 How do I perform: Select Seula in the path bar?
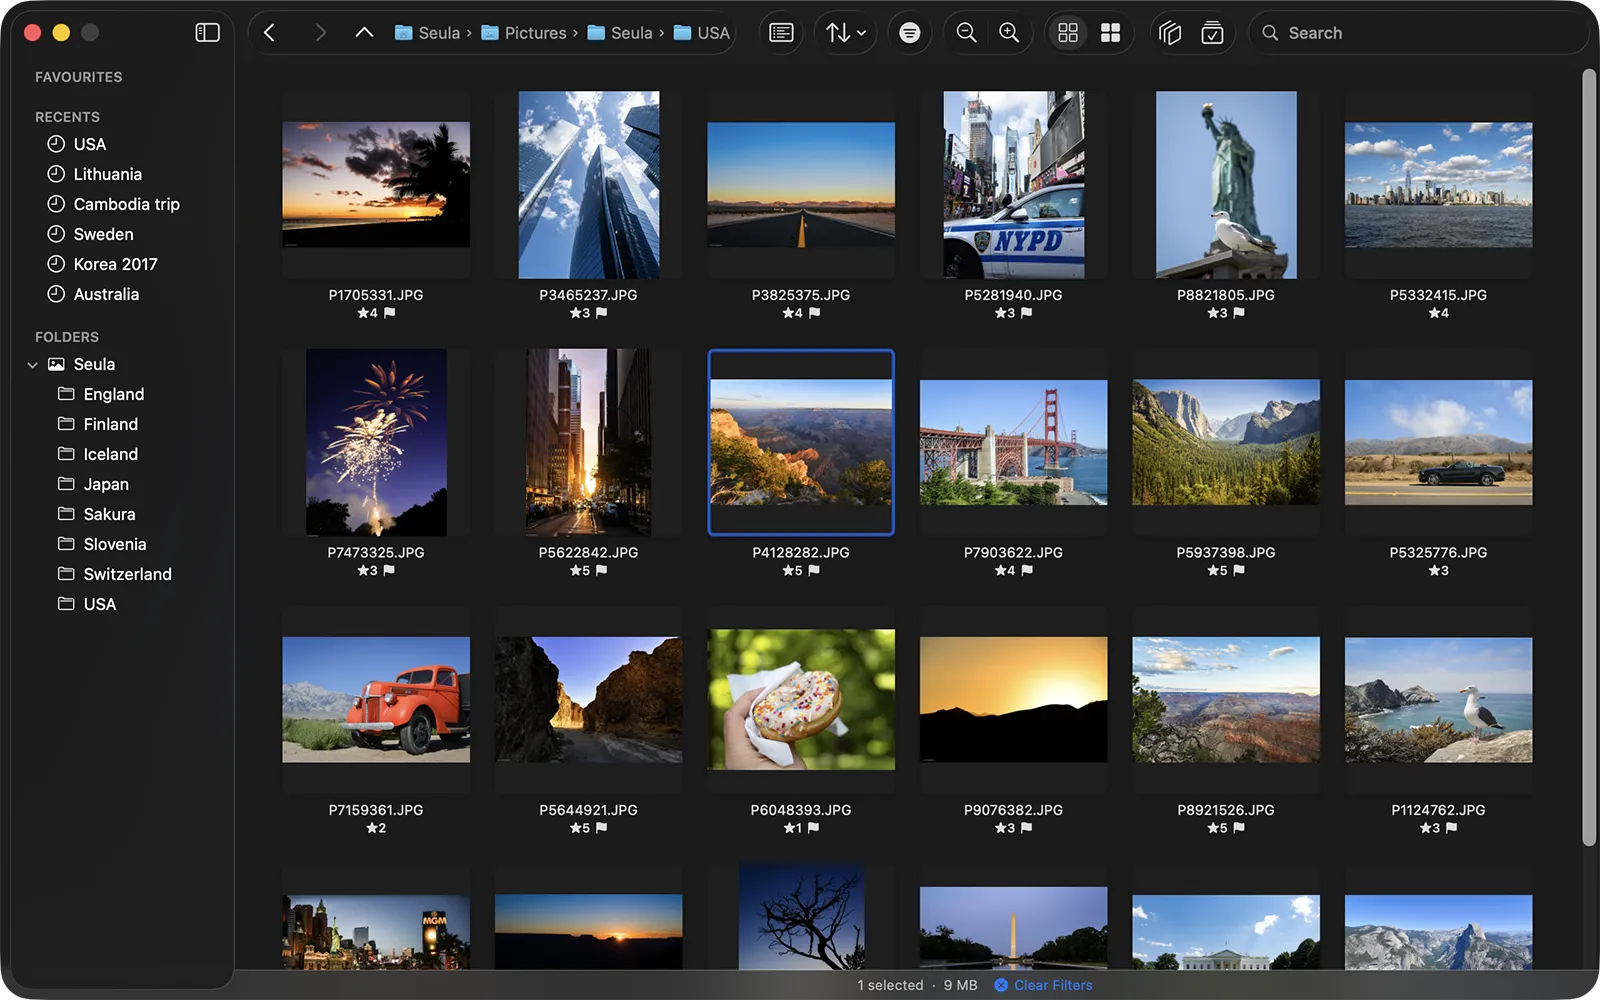click(428, 33)
